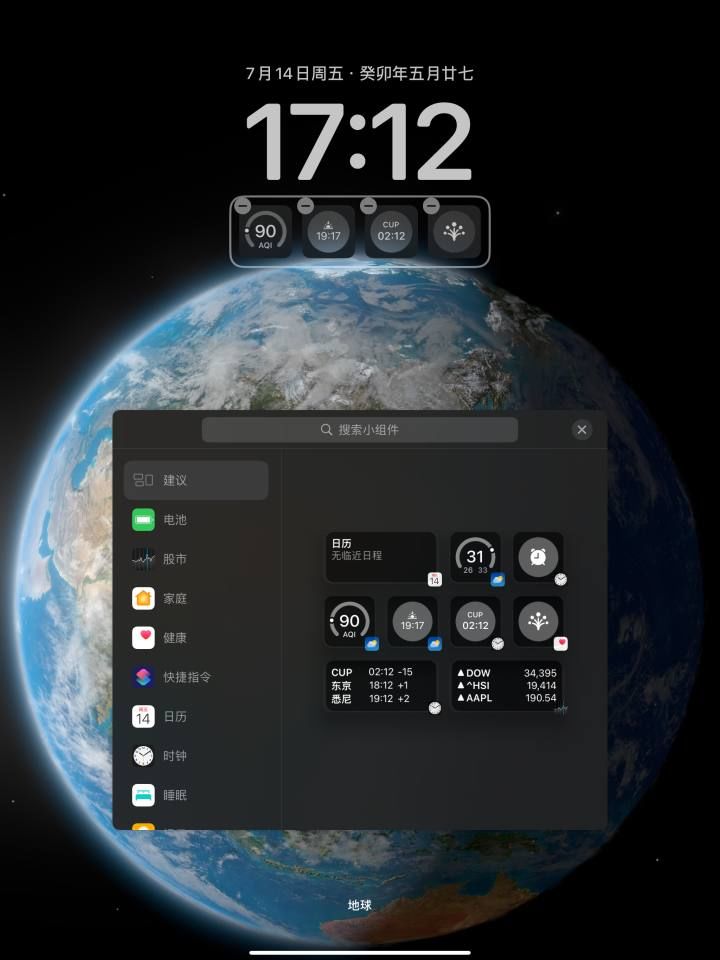Image resolution: width=720 pixels, height=960 pixels.
Task: Remove the 19:17 sunset widget
Action: coord(306,206)
